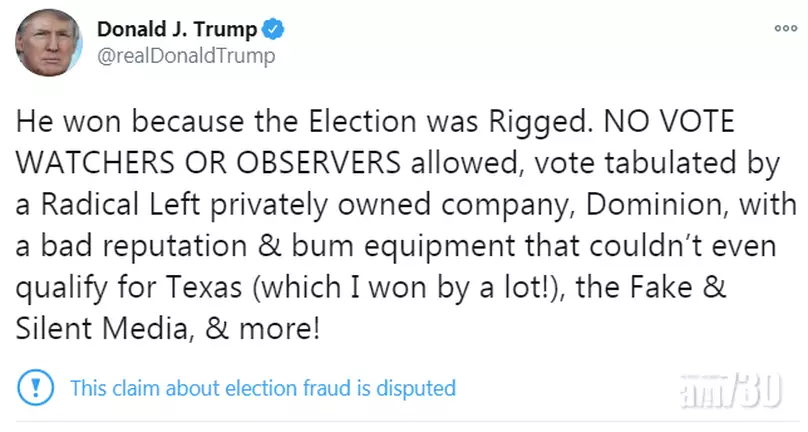Screen dimensions: 808x432
Task: Click the Donald J. Trump display name
Action: 177,29
